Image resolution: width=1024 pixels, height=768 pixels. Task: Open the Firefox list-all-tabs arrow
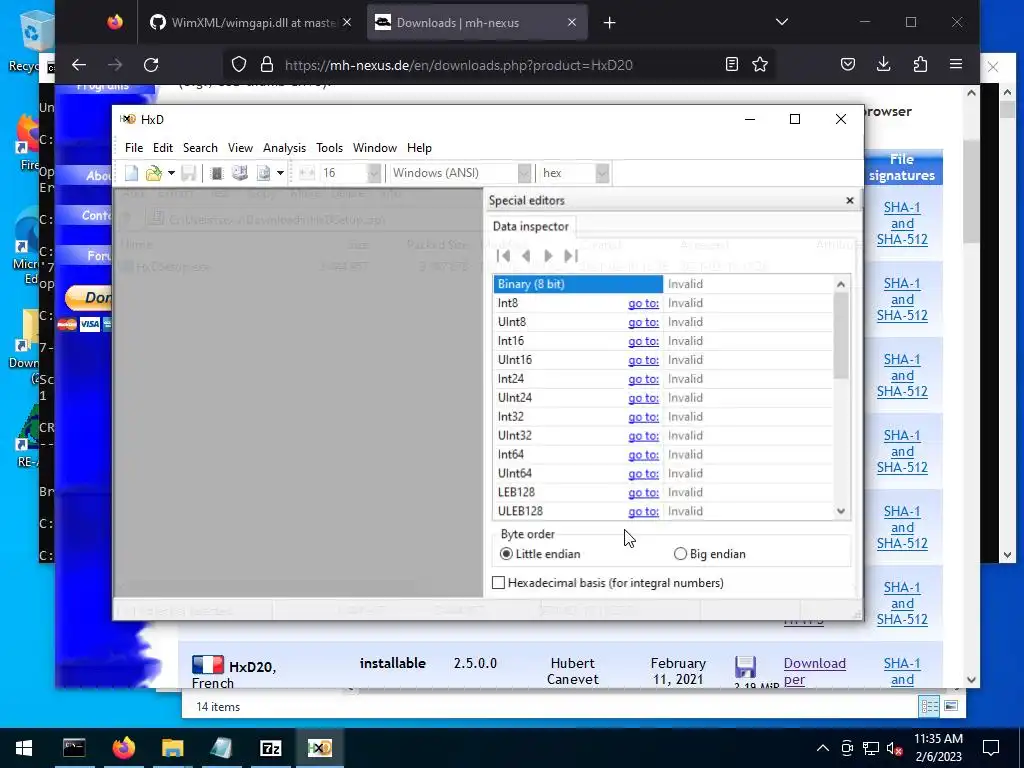pos(782,22)
